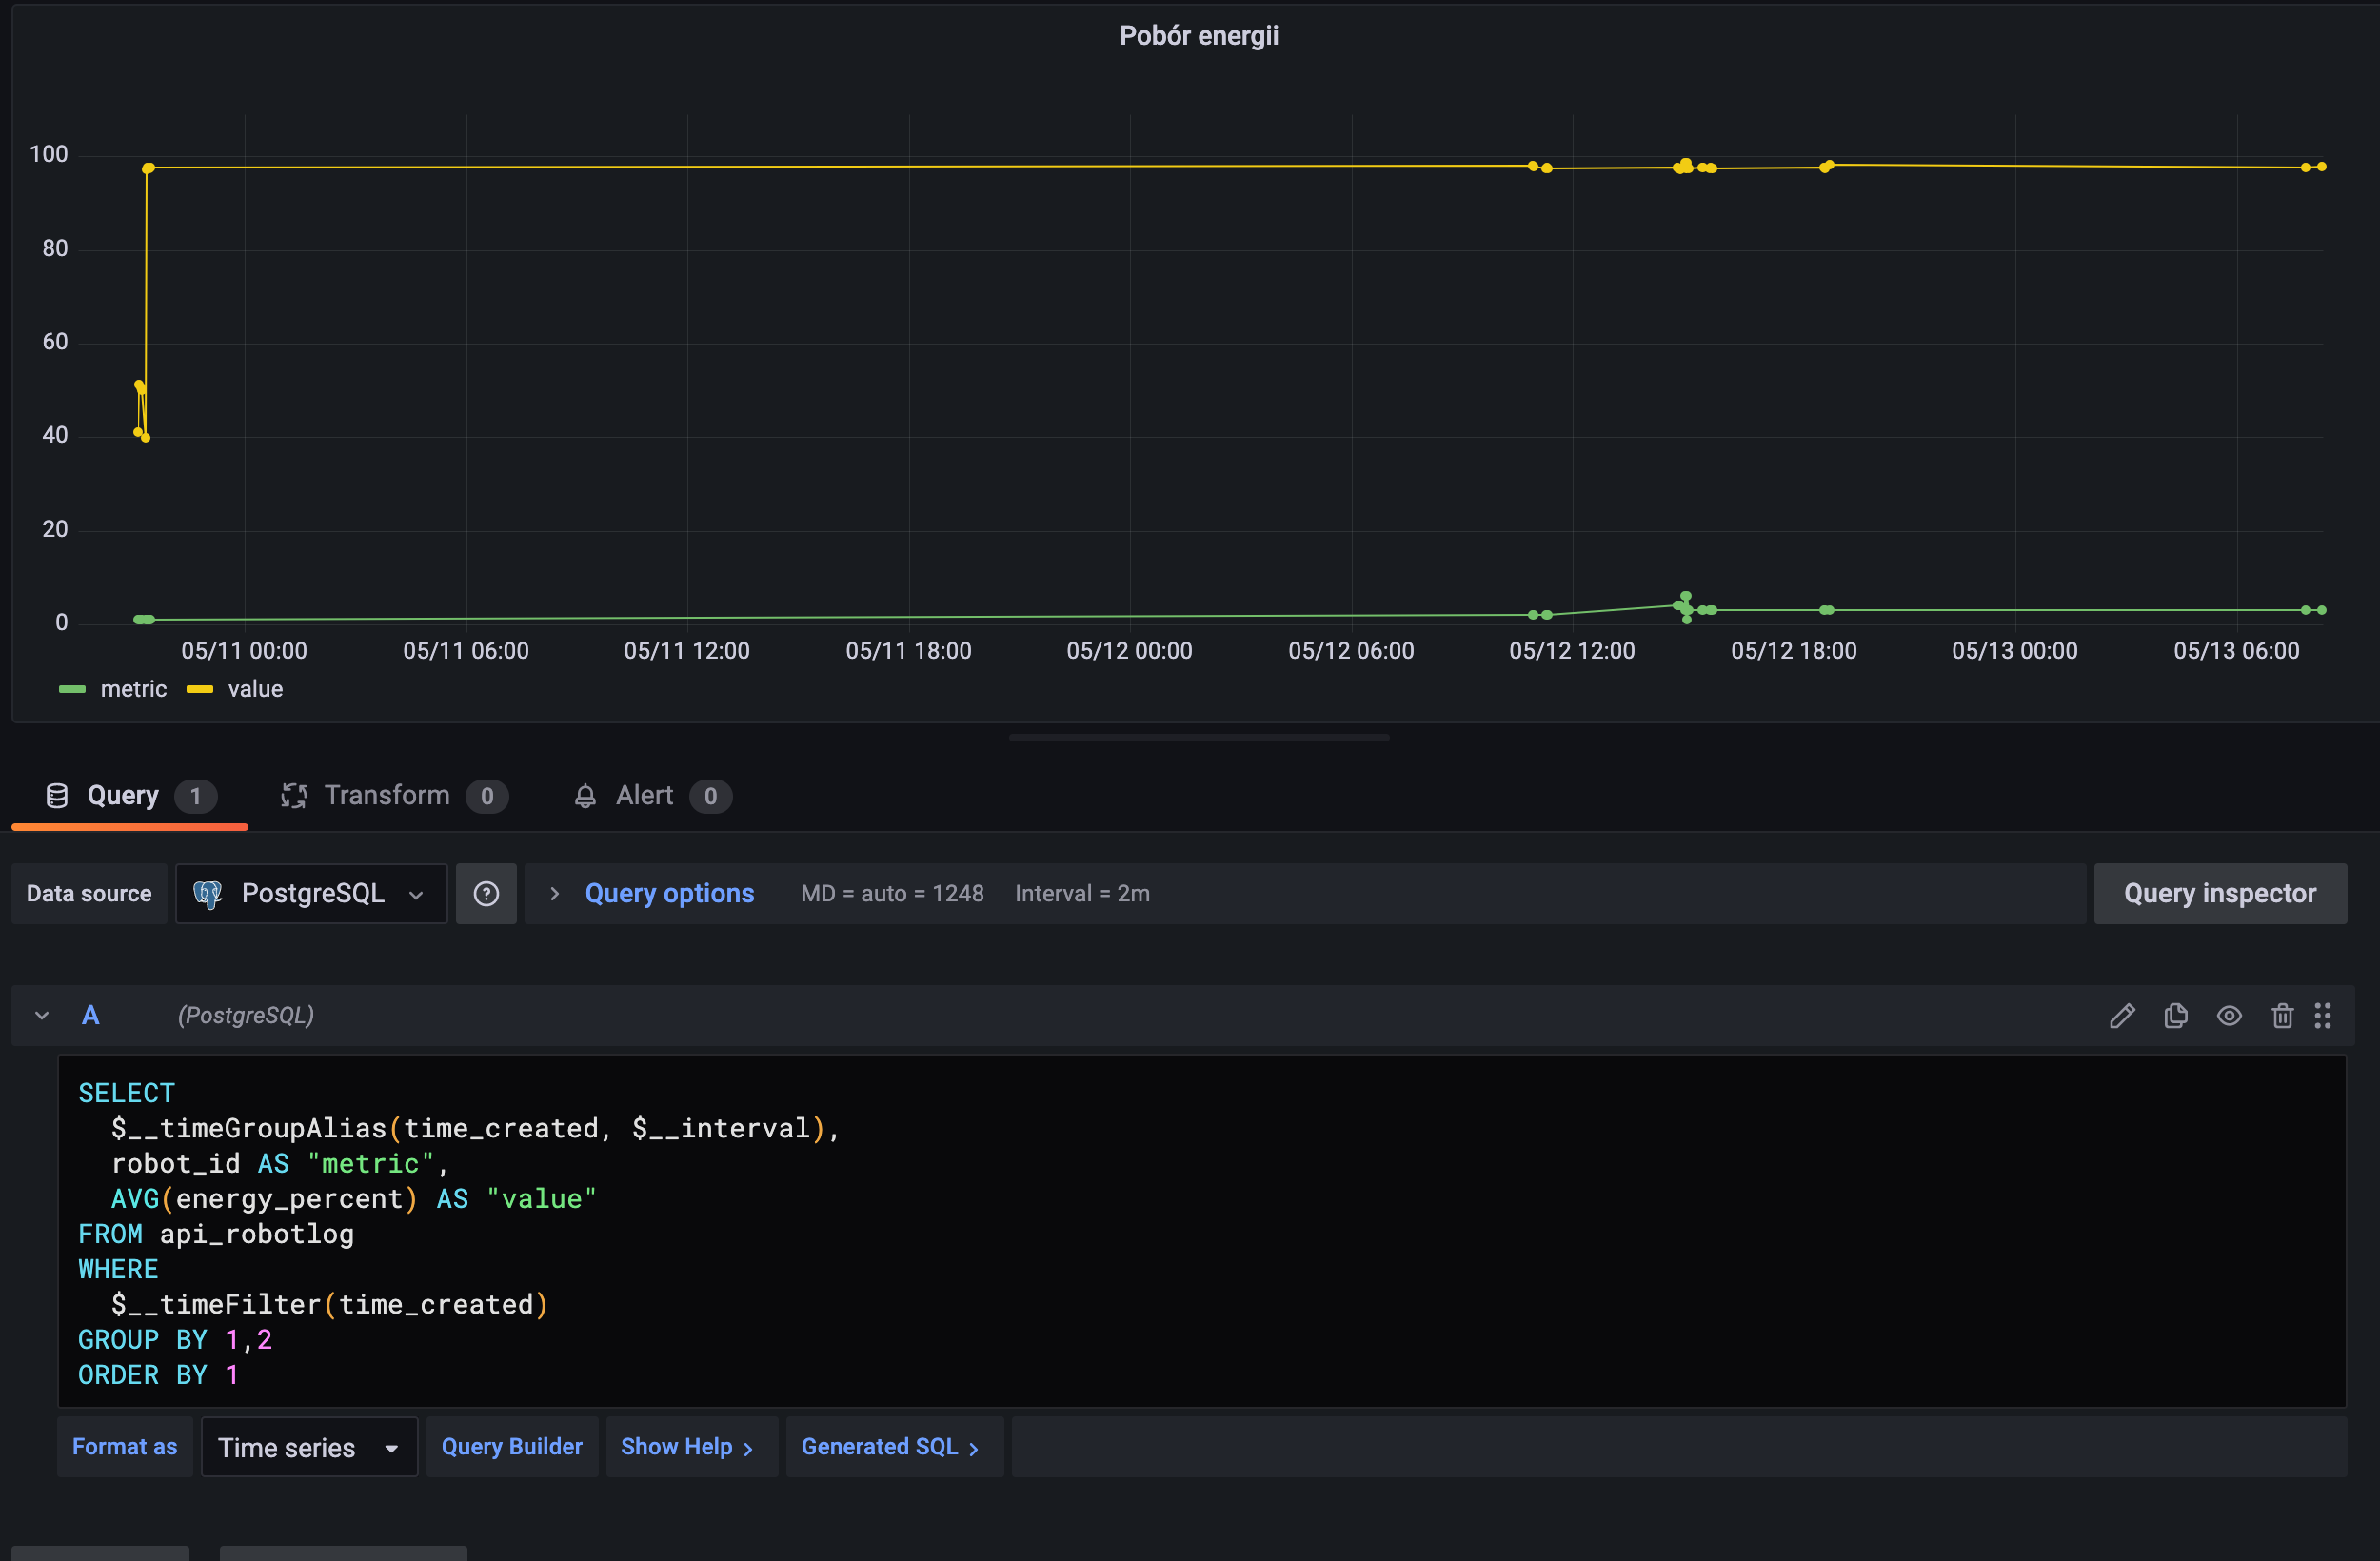Switch to the Query Builder mode
2380x1561 pixels.
511,1447
